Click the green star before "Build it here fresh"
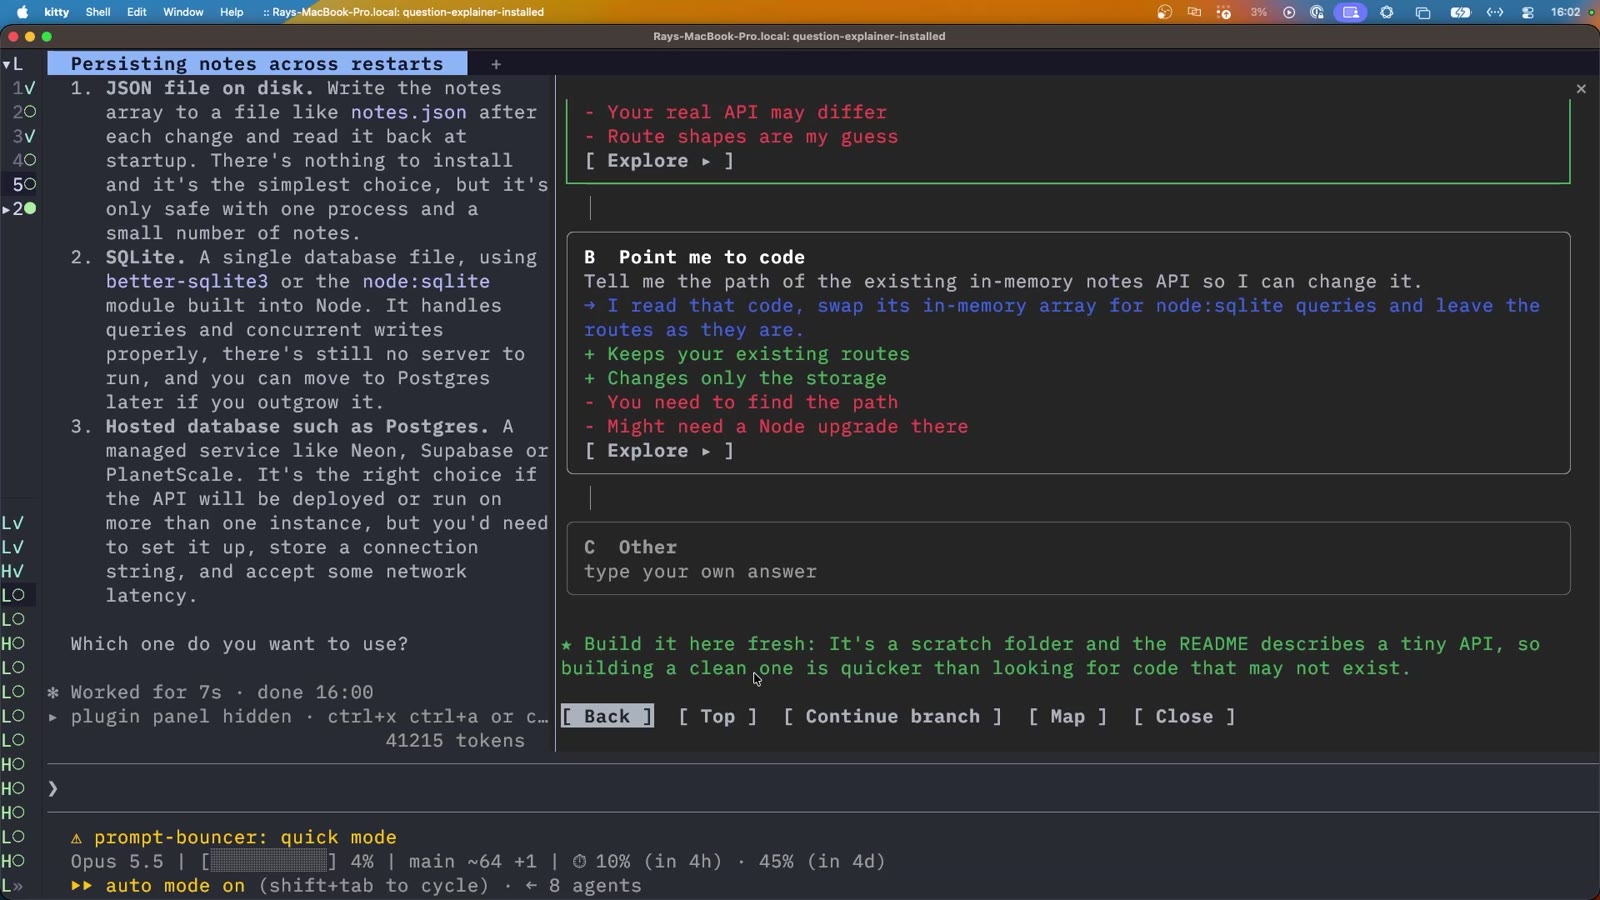Viewport: 1600px width, 900px height. 567,645
